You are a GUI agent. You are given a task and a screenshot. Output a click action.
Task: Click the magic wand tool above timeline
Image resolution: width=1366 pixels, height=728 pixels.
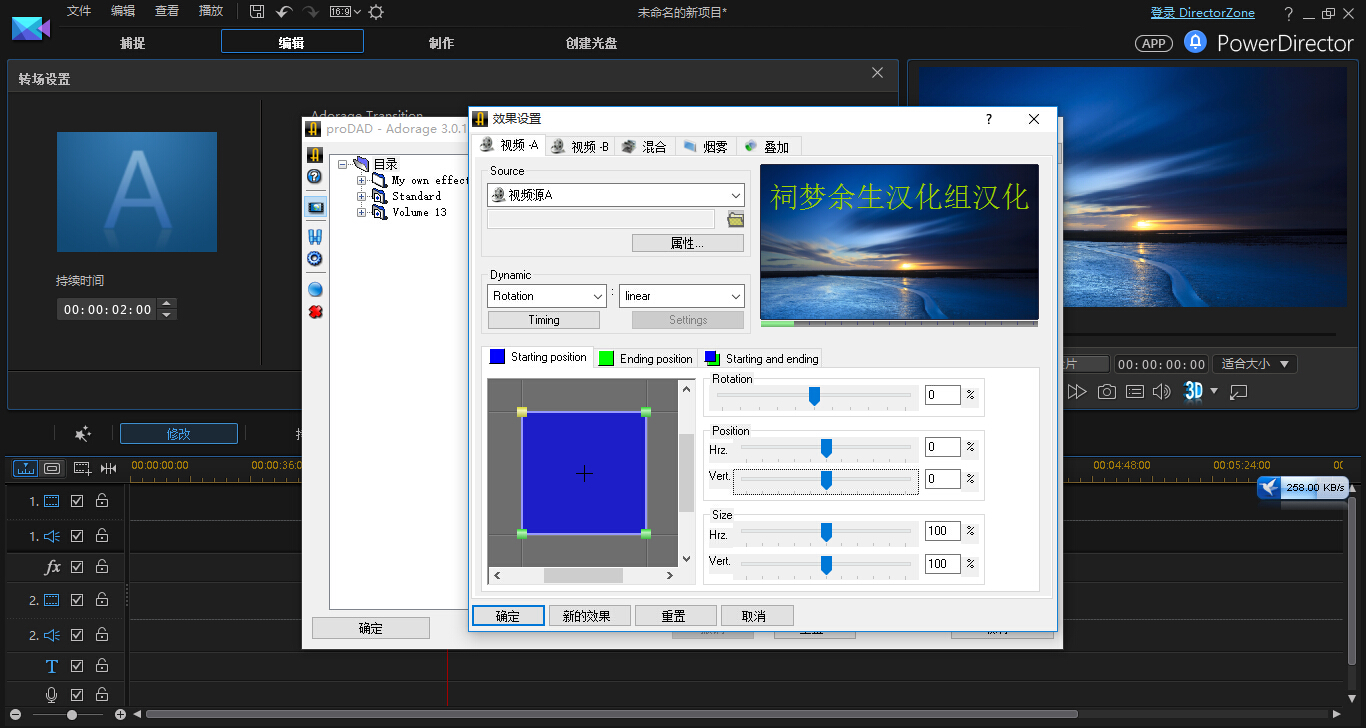click(x=83, y=434)
